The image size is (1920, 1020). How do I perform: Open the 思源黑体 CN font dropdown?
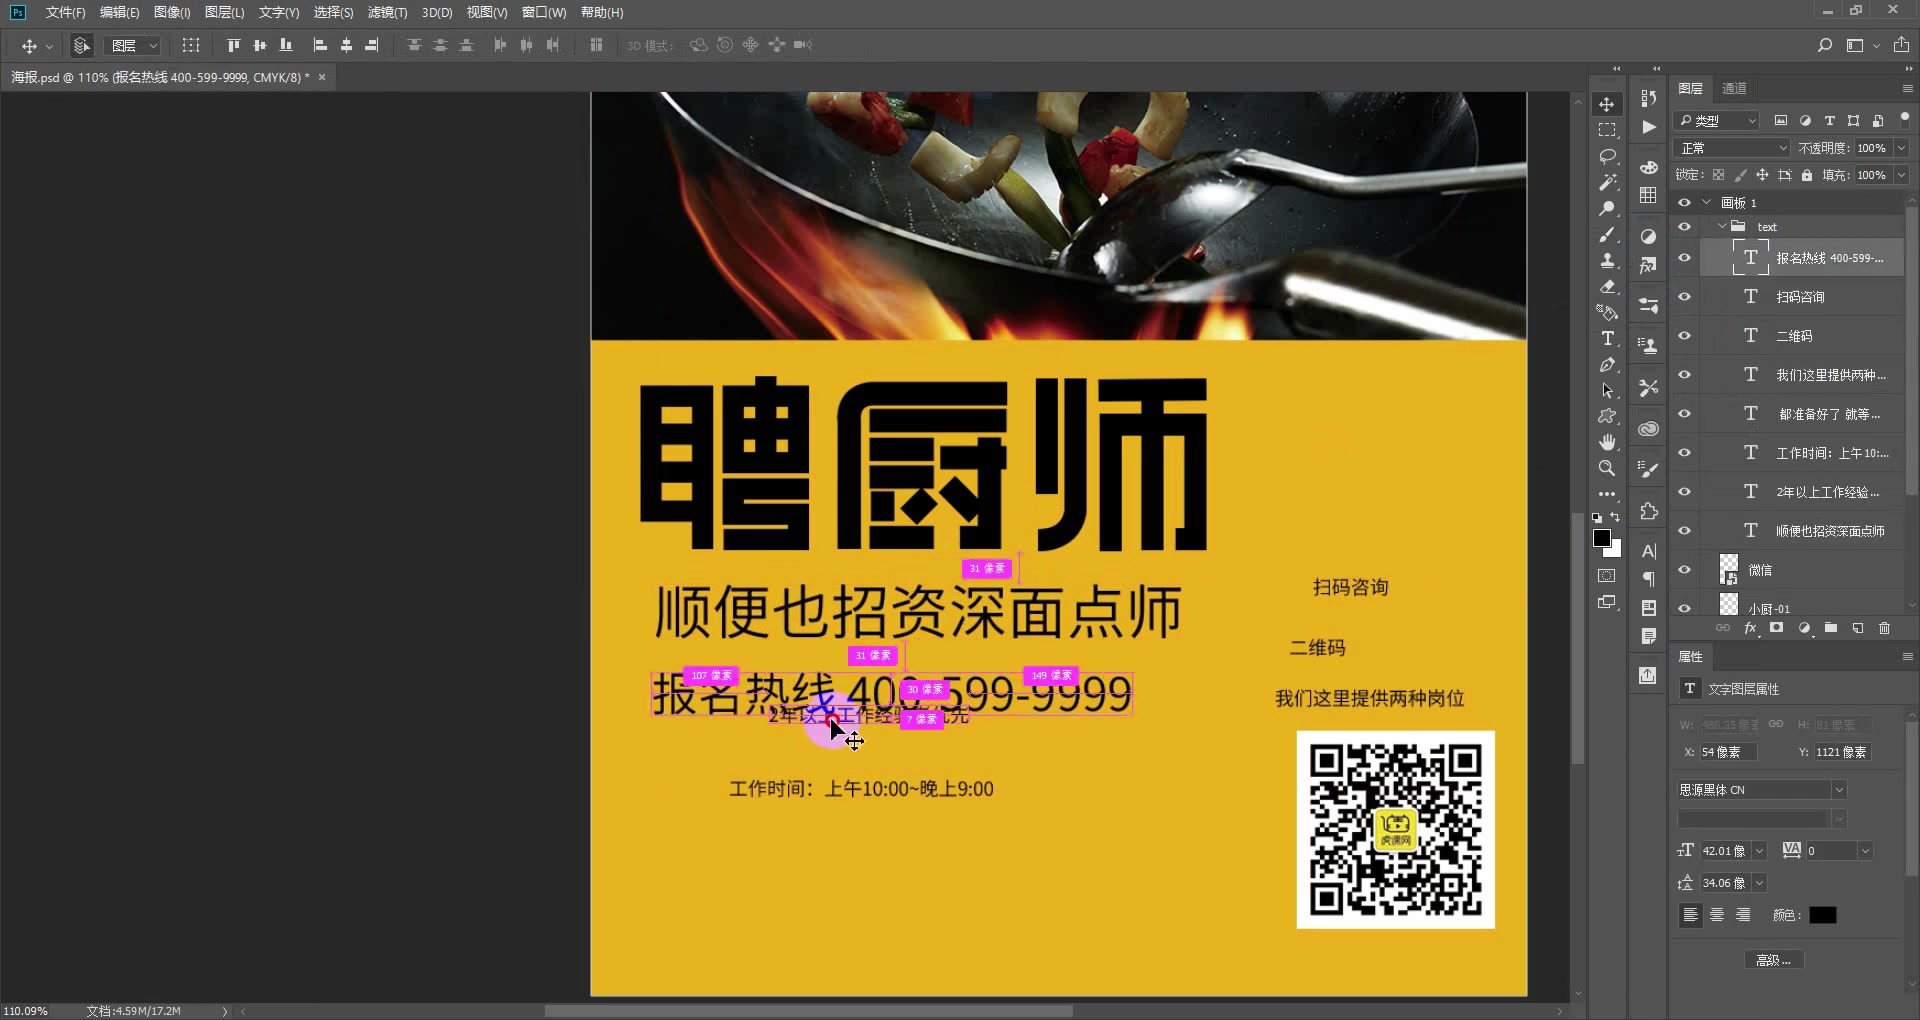pyautogui.click(x=1762, y=789)
